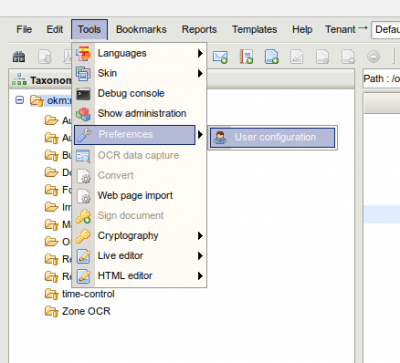Click the notebook with plus toolbar icon
This screenshot has width=400, height=363.
pyautogui.click(x=246, y=57)
